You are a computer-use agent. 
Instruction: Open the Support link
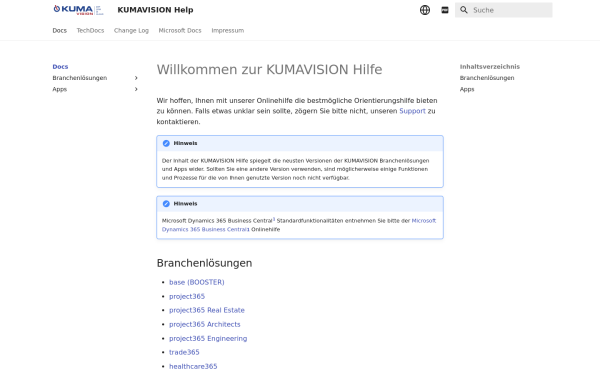click(x=412, y=111)
